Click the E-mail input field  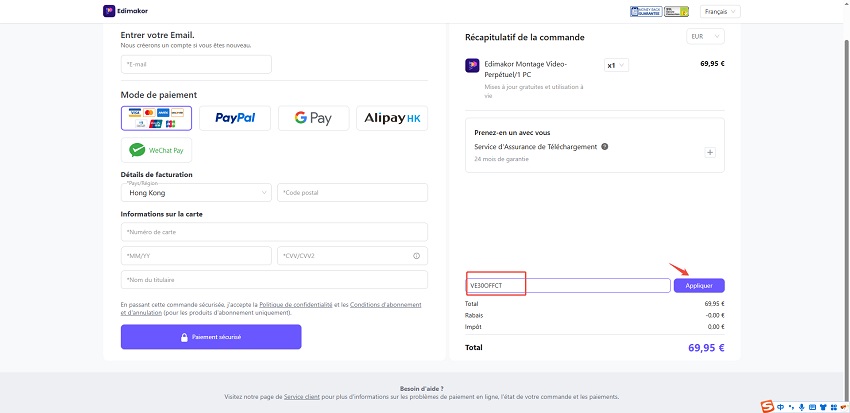(x=196, y=64)
